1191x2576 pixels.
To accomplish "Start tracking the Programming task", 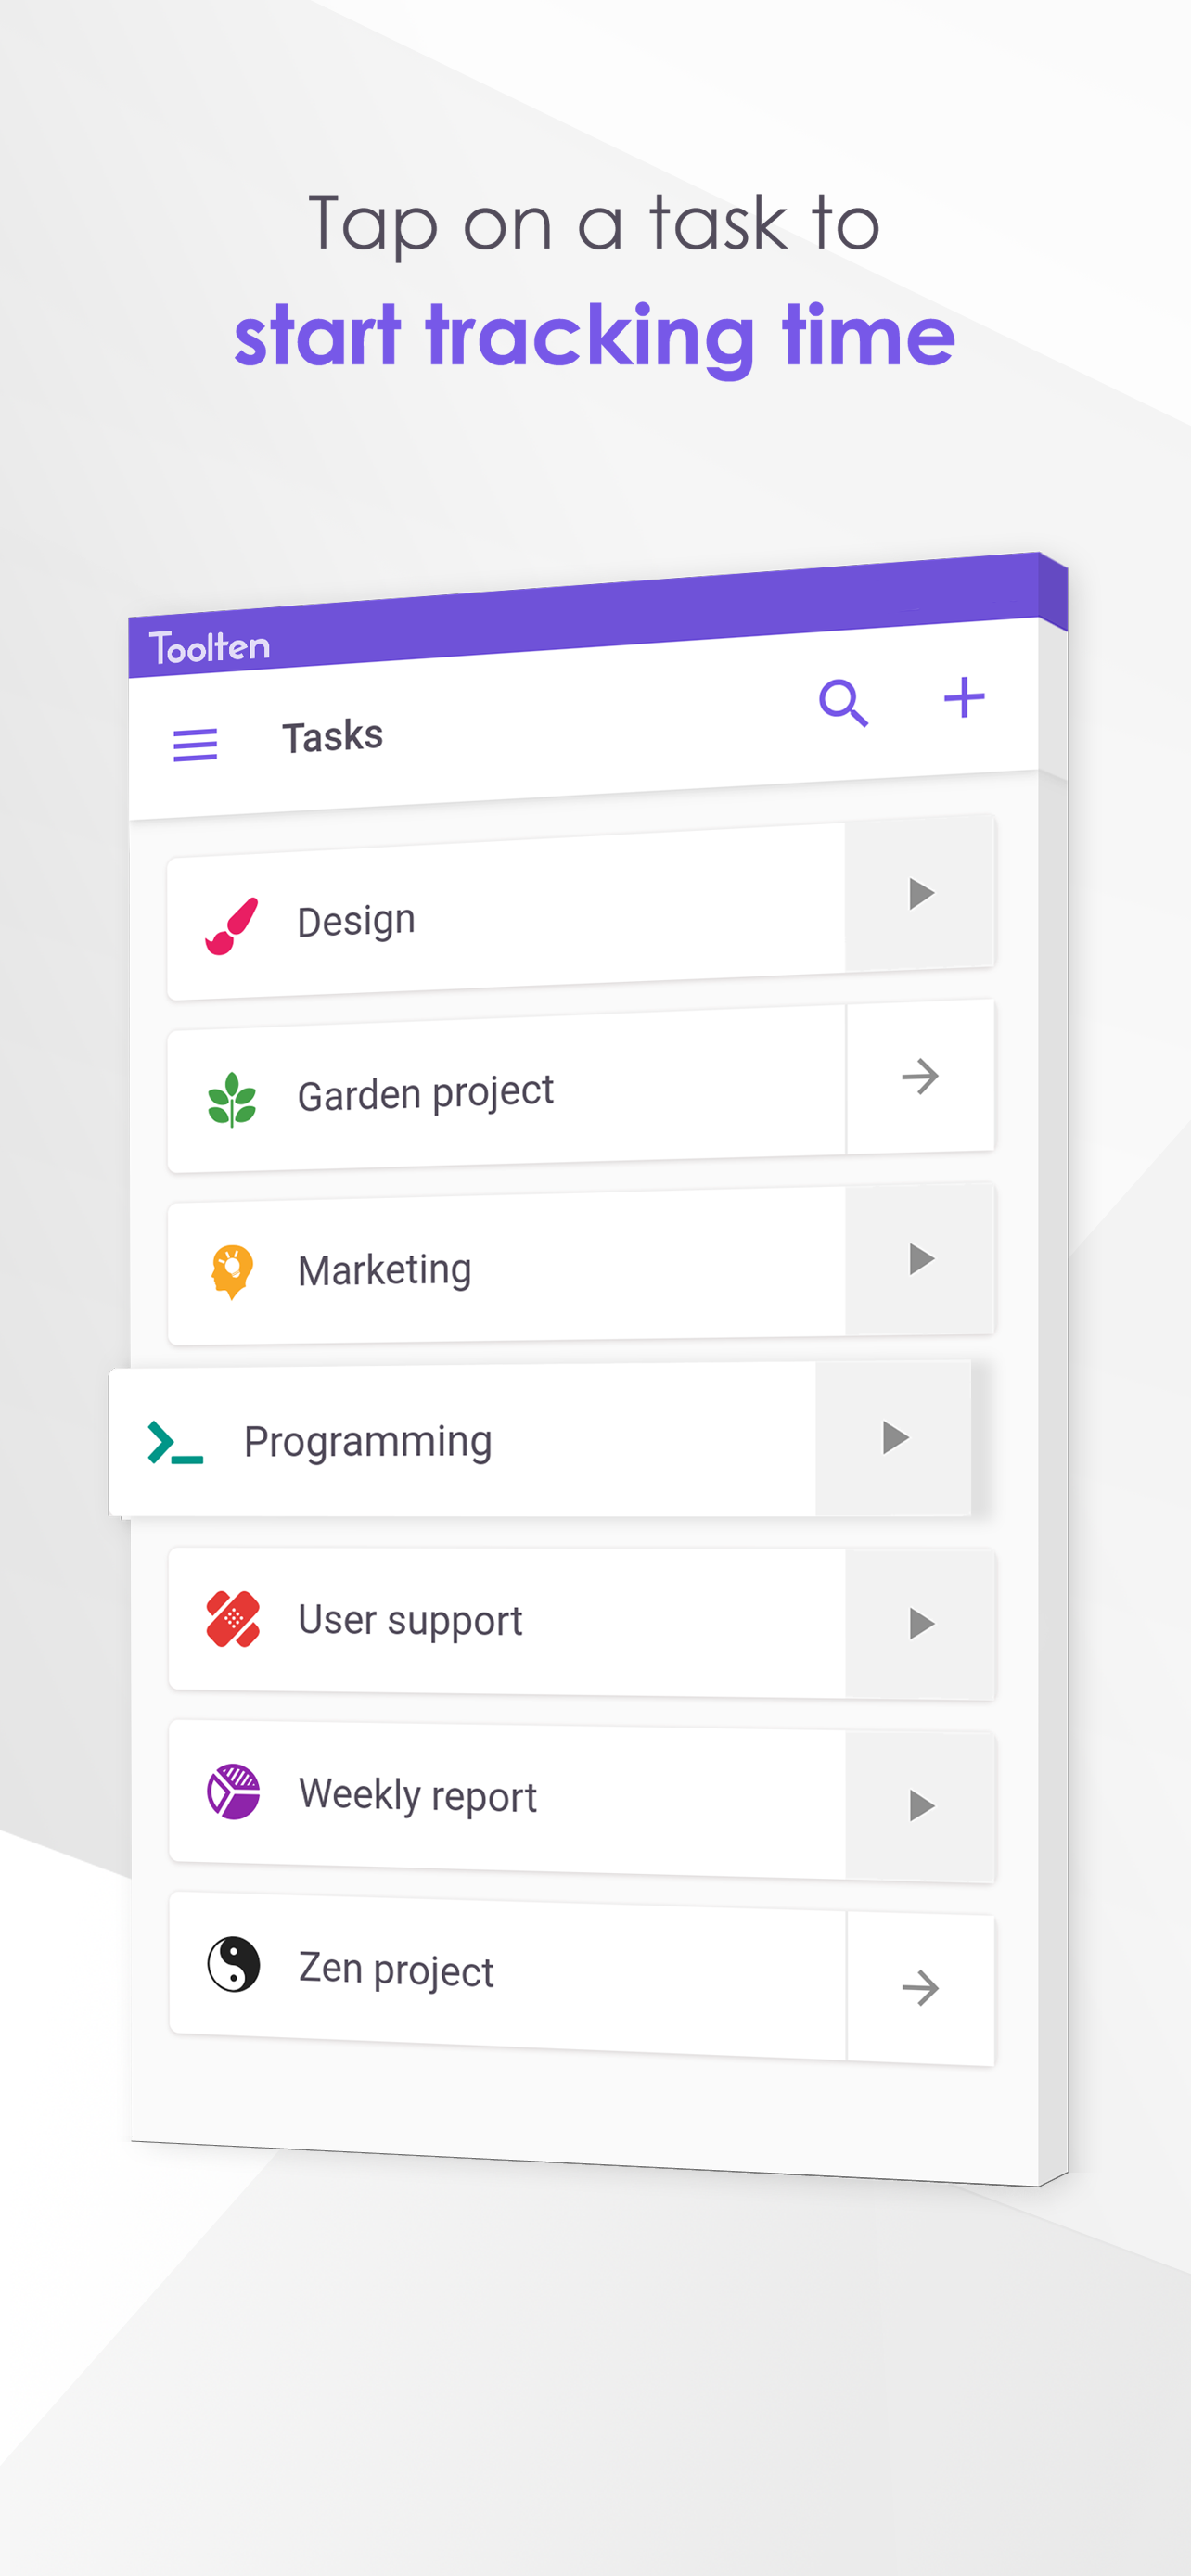I will (894, 1438).
